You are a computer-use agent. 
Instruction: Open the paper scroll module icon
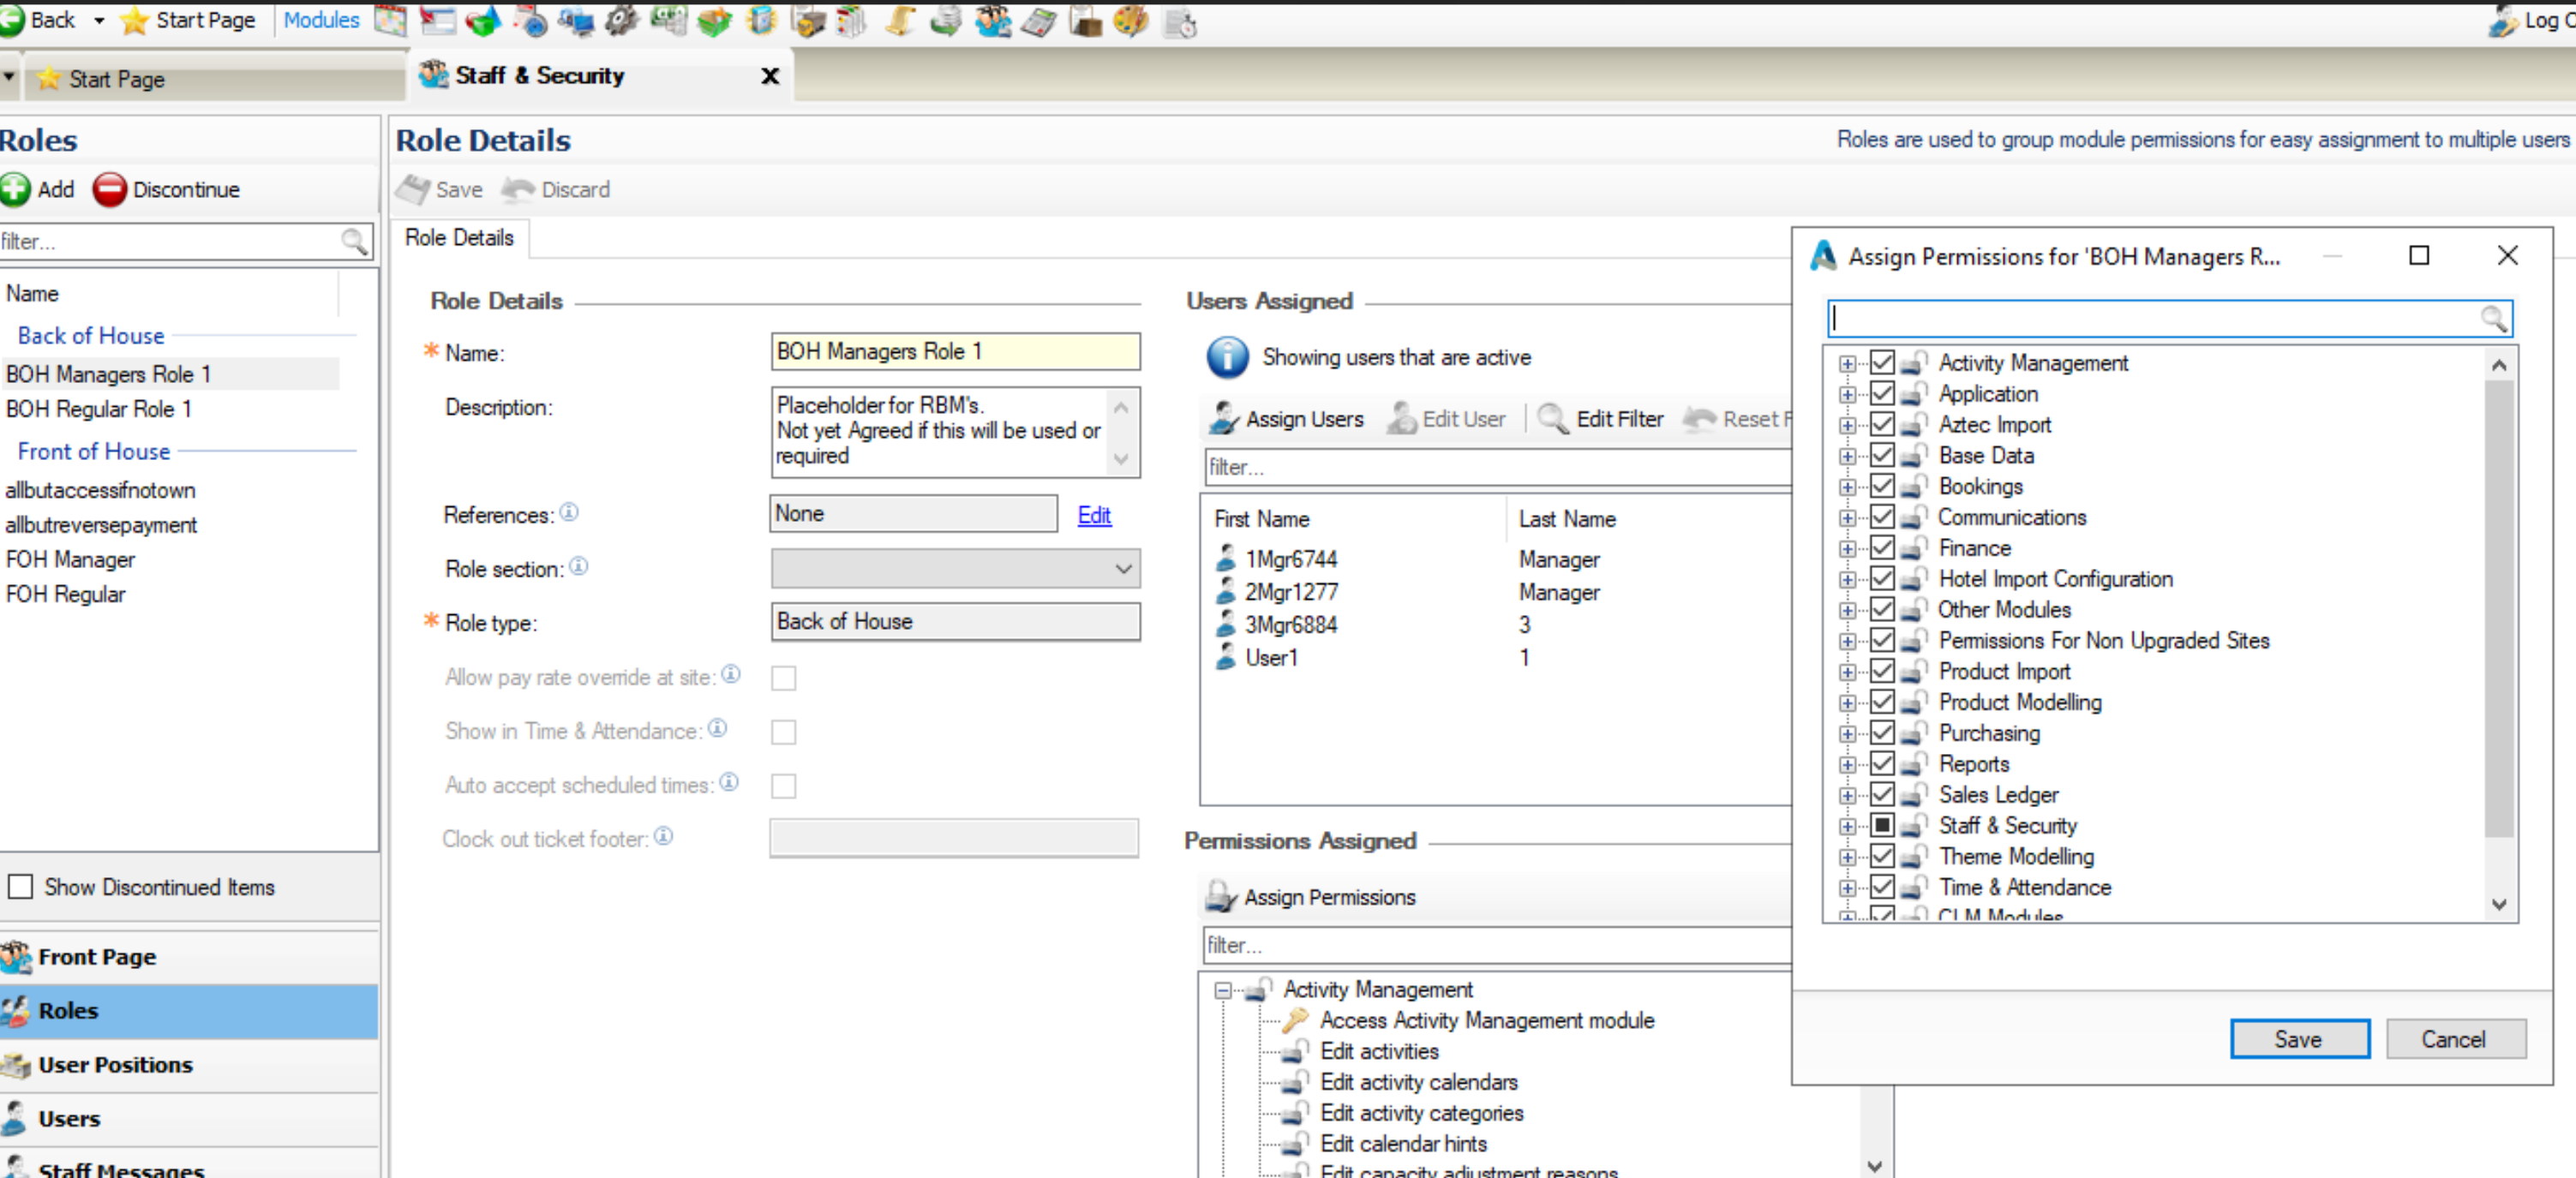899,20
